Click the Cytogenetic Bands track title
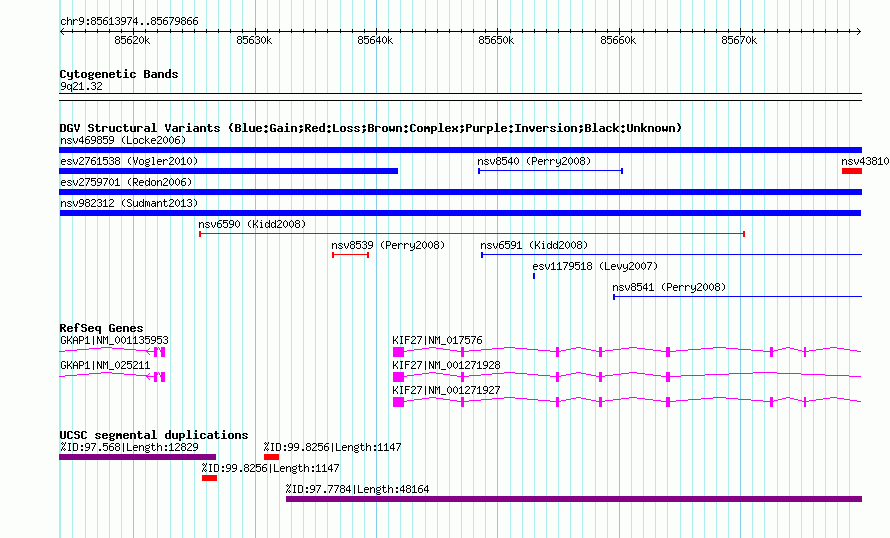890x538 pixels. click(x=119, y=74)
